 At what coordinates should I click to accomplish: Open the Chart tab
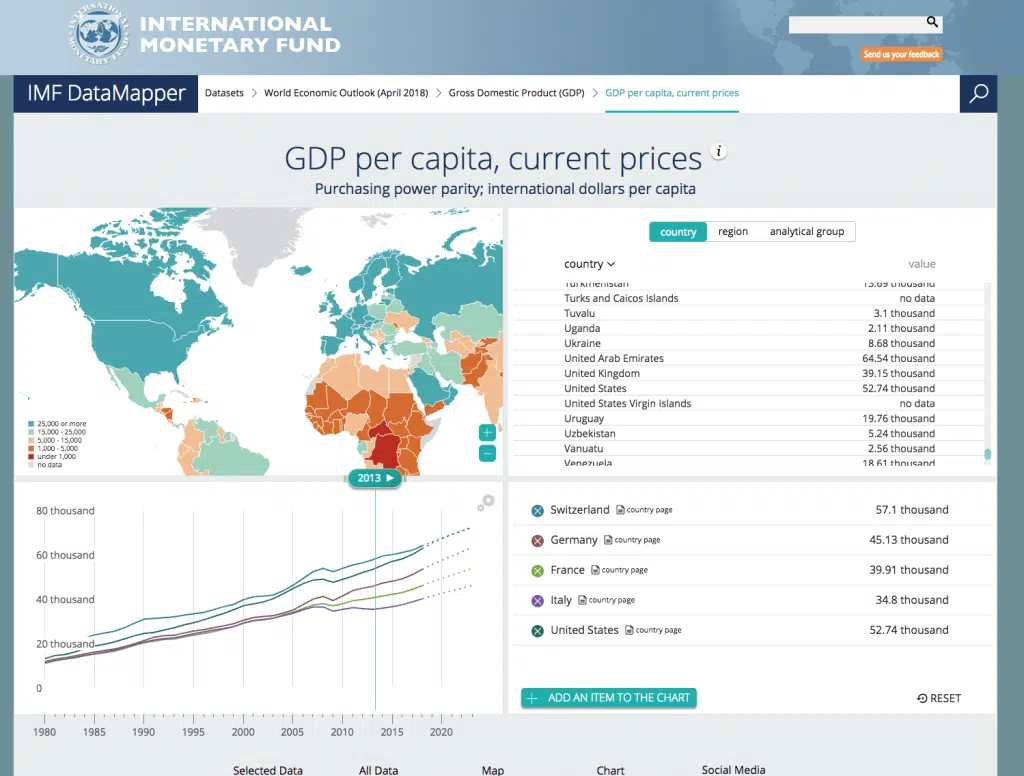click(611, 770)
